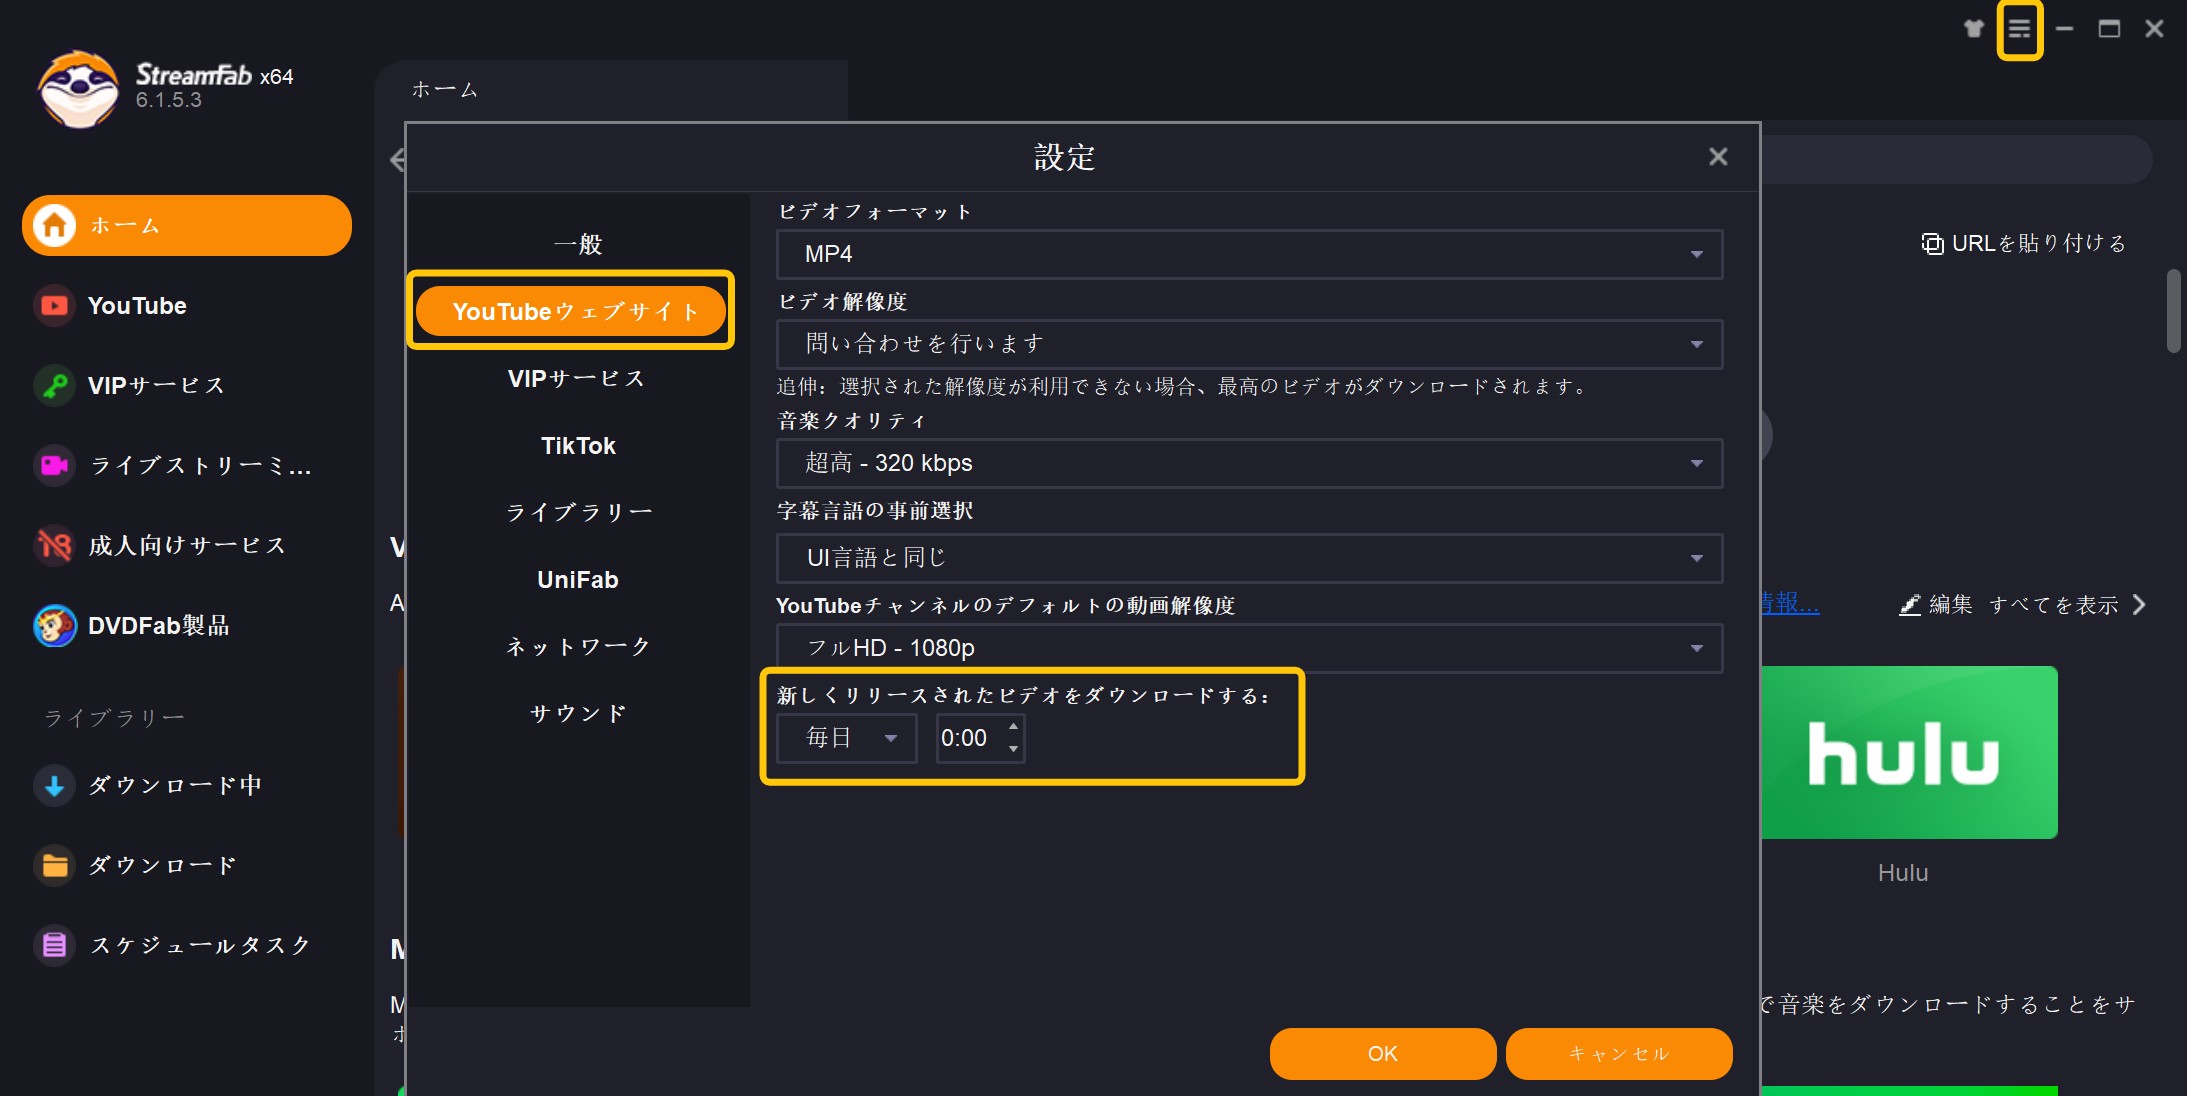The width and height of the screenshot is (2187, 1096).
Task: Select the TikTok settings tab
Action: 578,446
